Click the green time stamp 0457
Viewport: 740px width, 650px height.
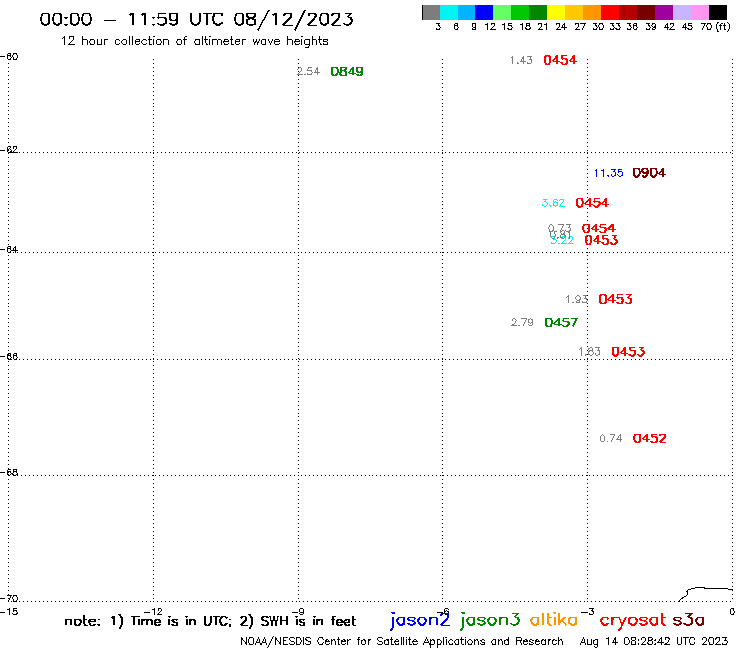point(561,322)
